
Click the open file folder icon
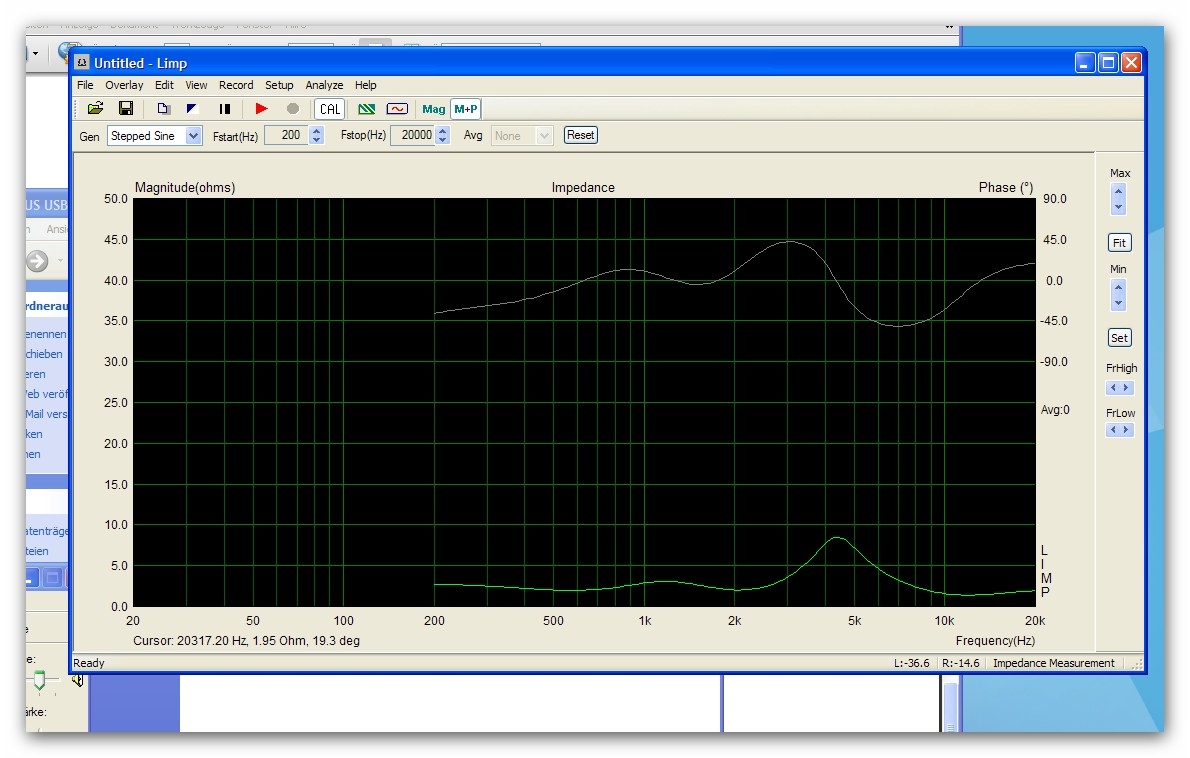click(95, 109)
